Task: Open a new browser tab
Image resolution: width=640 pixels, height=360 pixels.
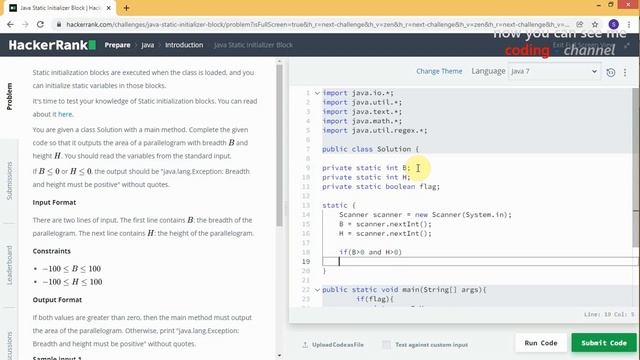Action: 127,8
